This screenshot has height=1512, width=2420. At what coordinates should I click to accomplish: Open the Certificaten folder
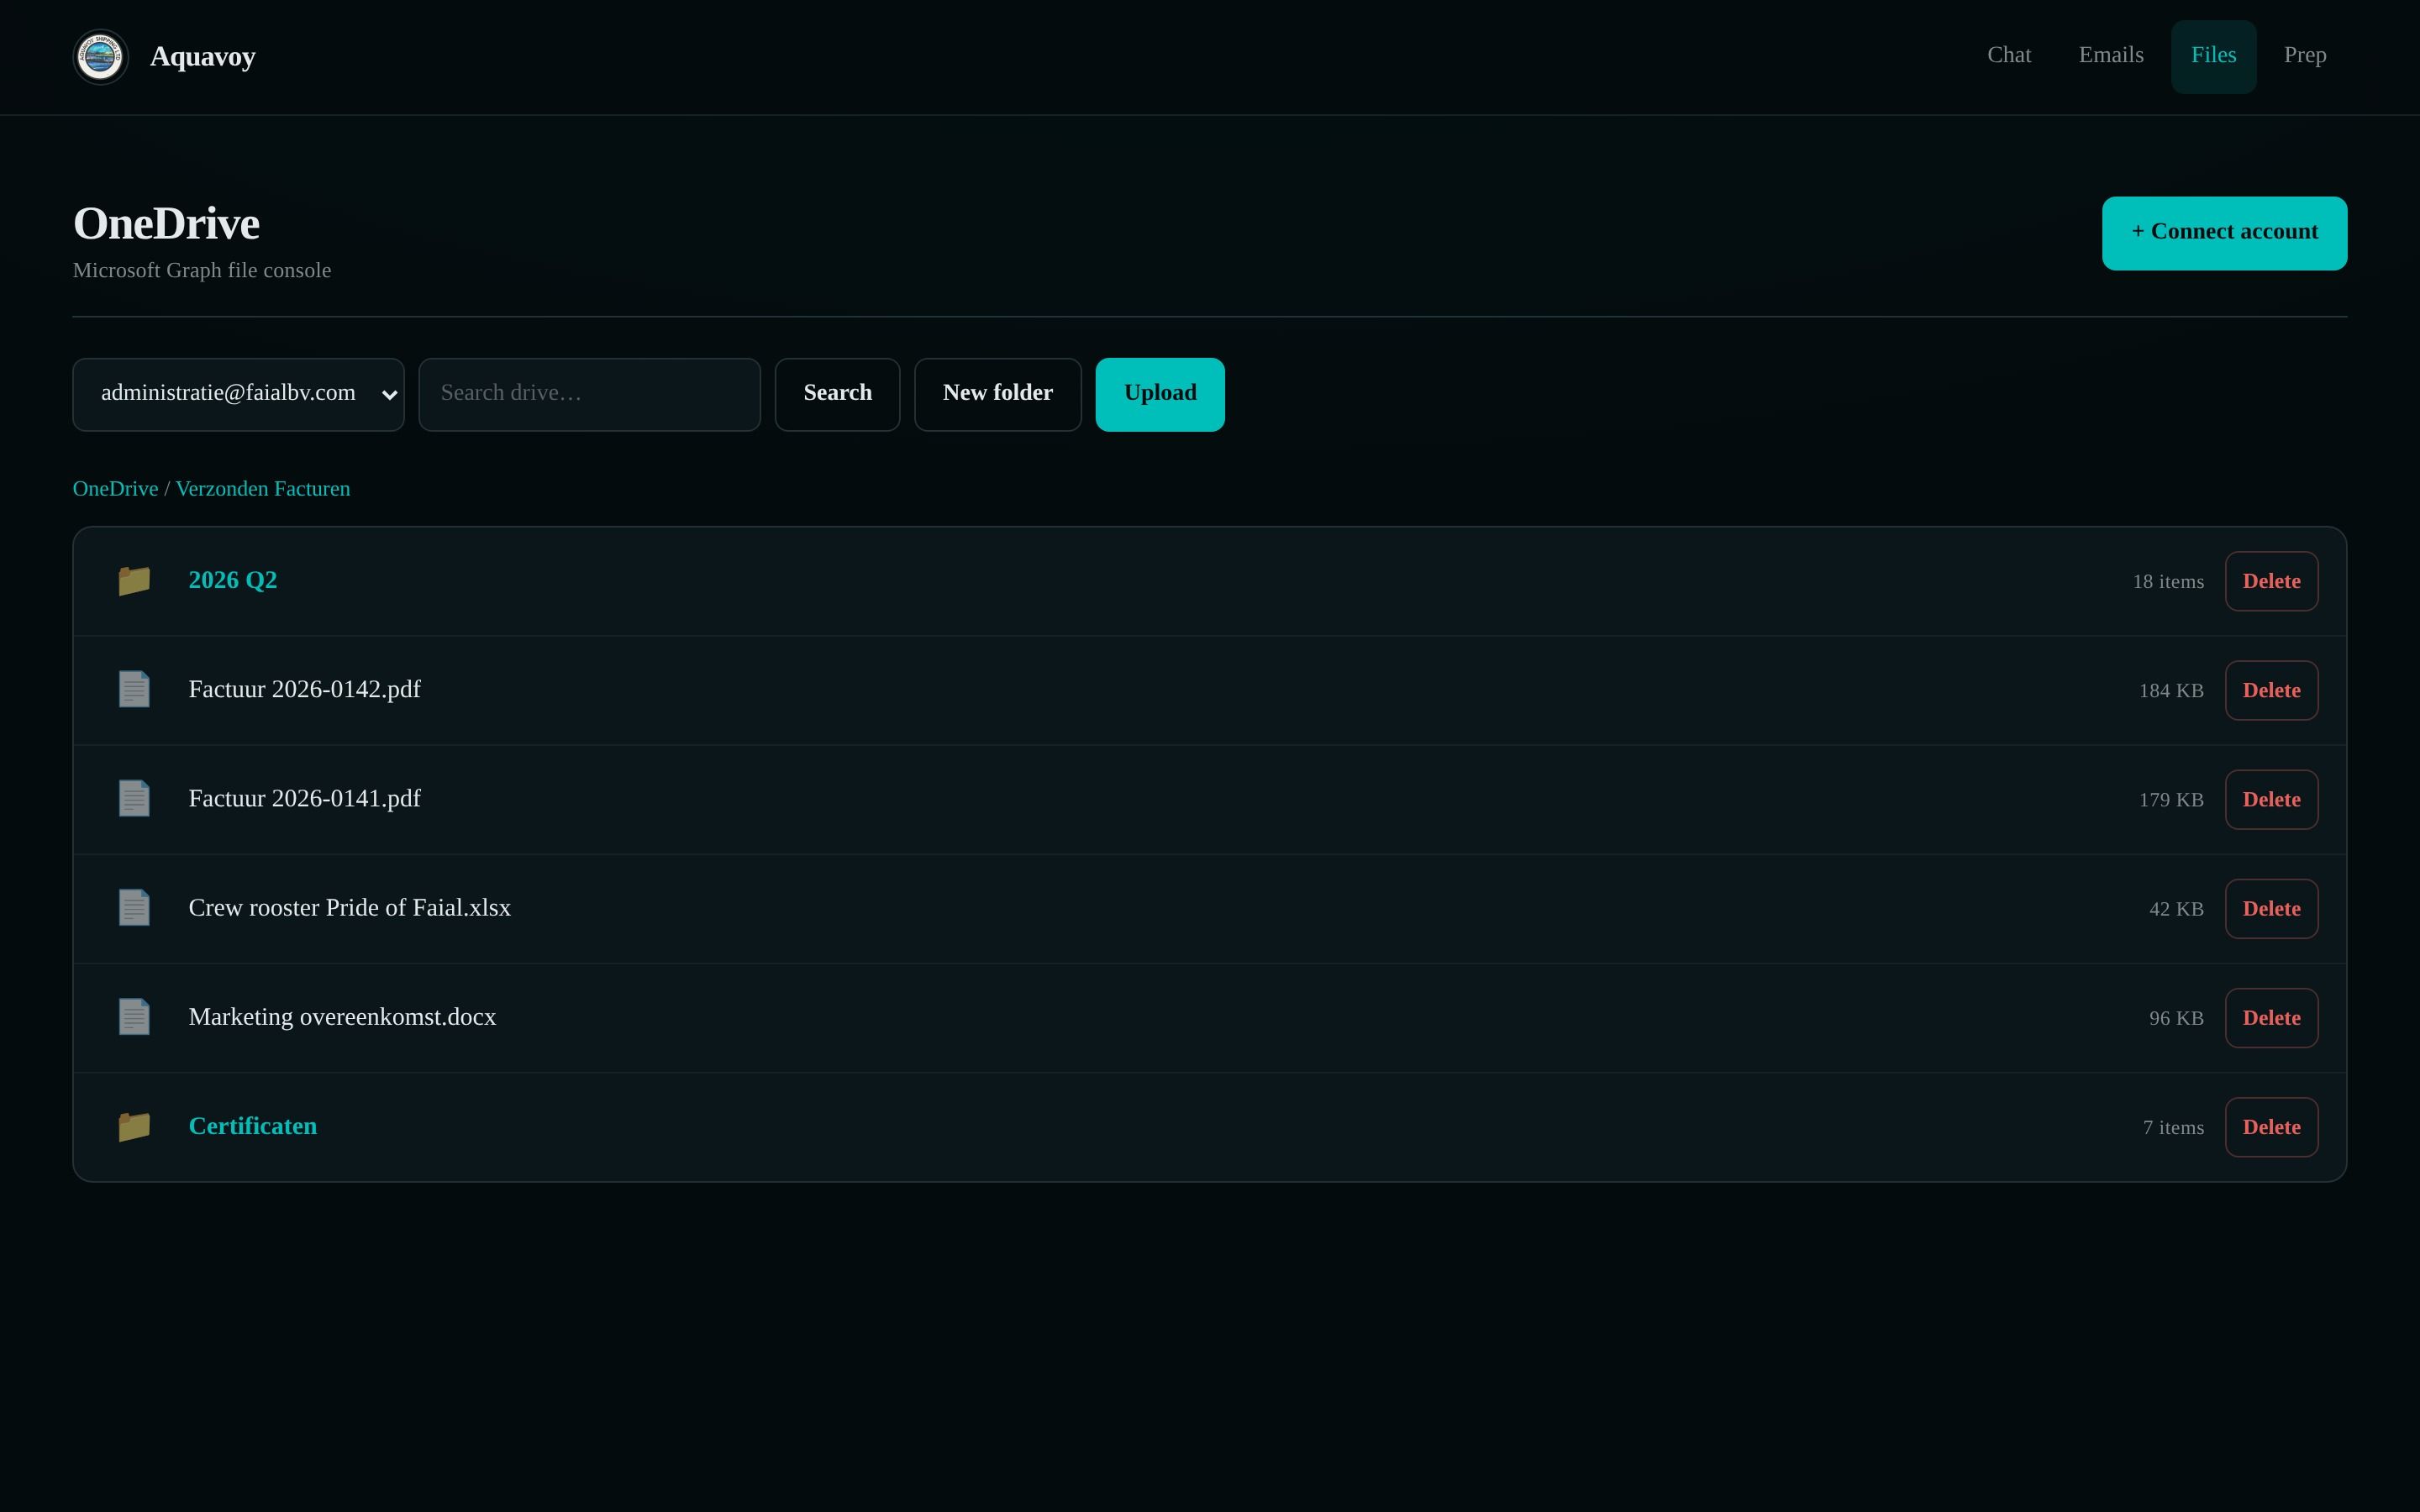(253, 1127)
